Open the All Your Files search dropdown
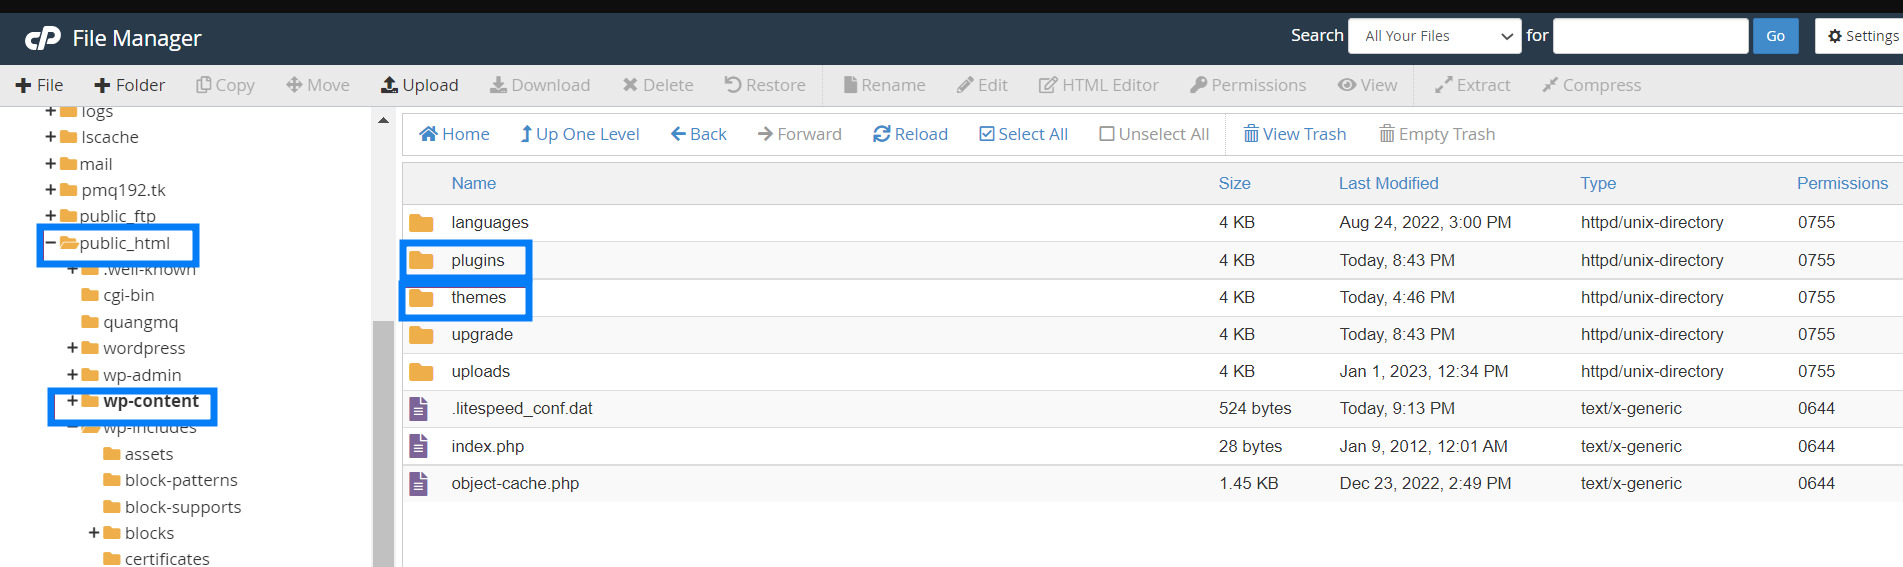 (x=1435, y=36)
